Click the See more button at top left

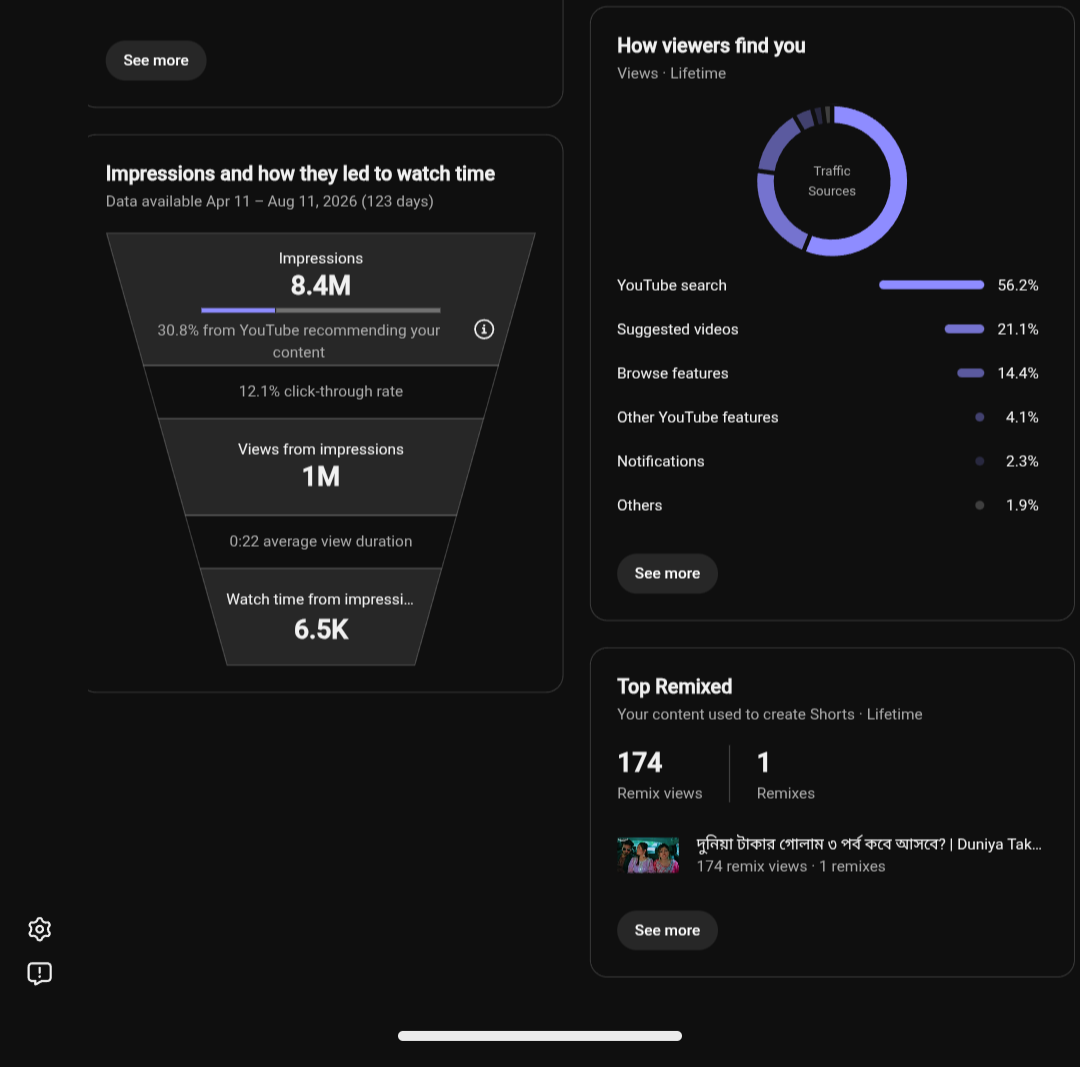[x=156, y=61]
